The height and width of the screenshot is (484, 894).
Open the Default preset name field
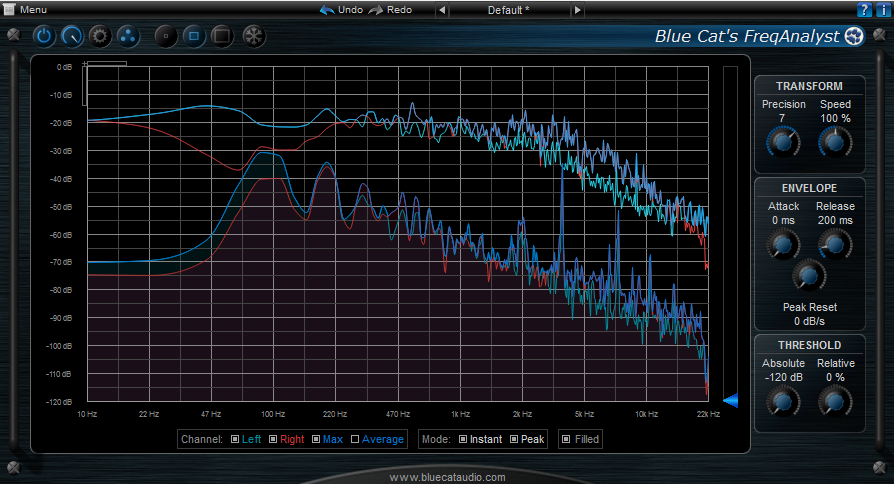tap(510, 10)
